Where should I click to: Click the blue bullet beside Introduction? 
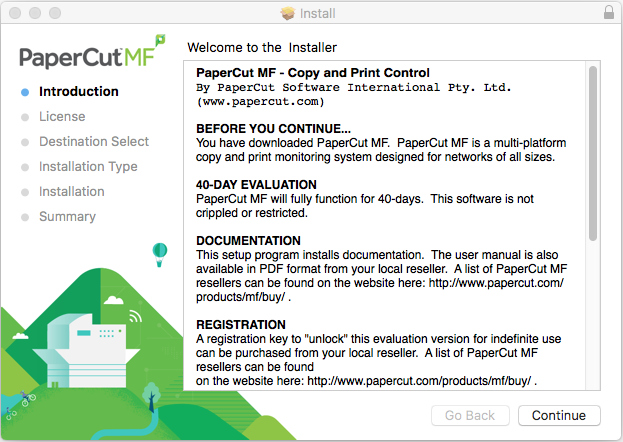point(25,92)
